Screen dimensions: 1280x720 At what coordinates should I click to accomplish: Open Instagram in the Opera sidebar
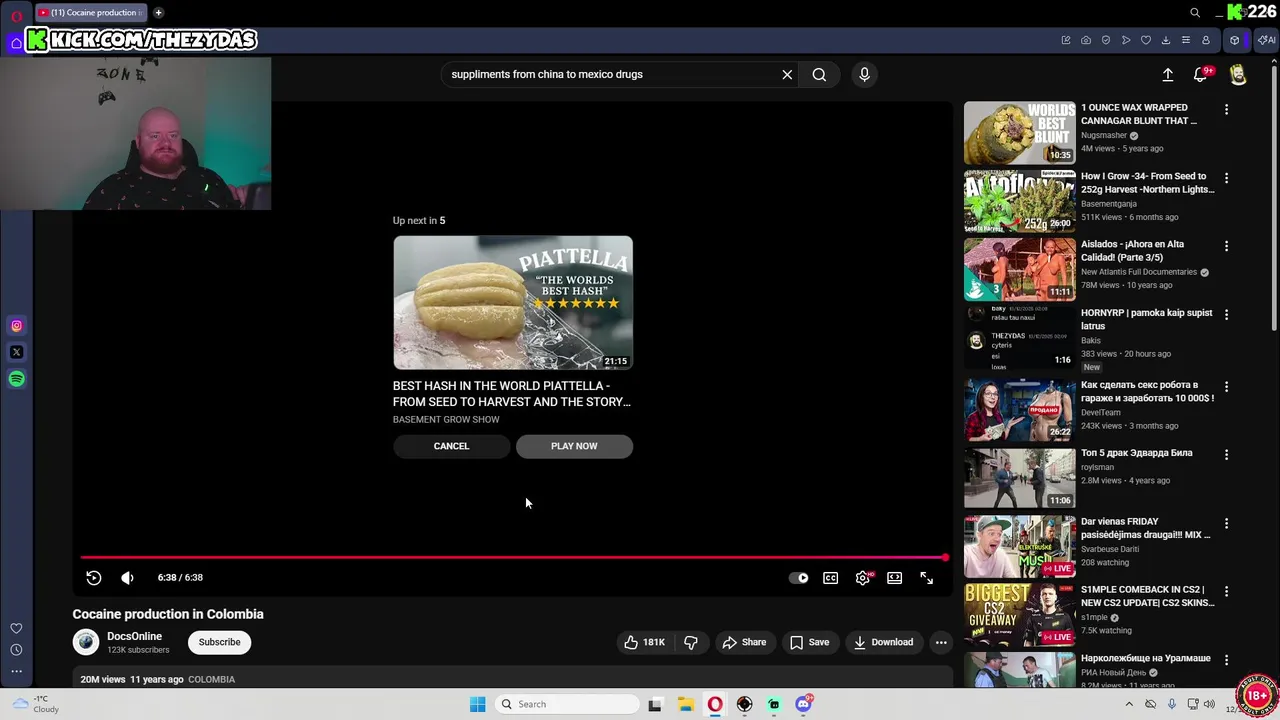click(x=16, y=326)
